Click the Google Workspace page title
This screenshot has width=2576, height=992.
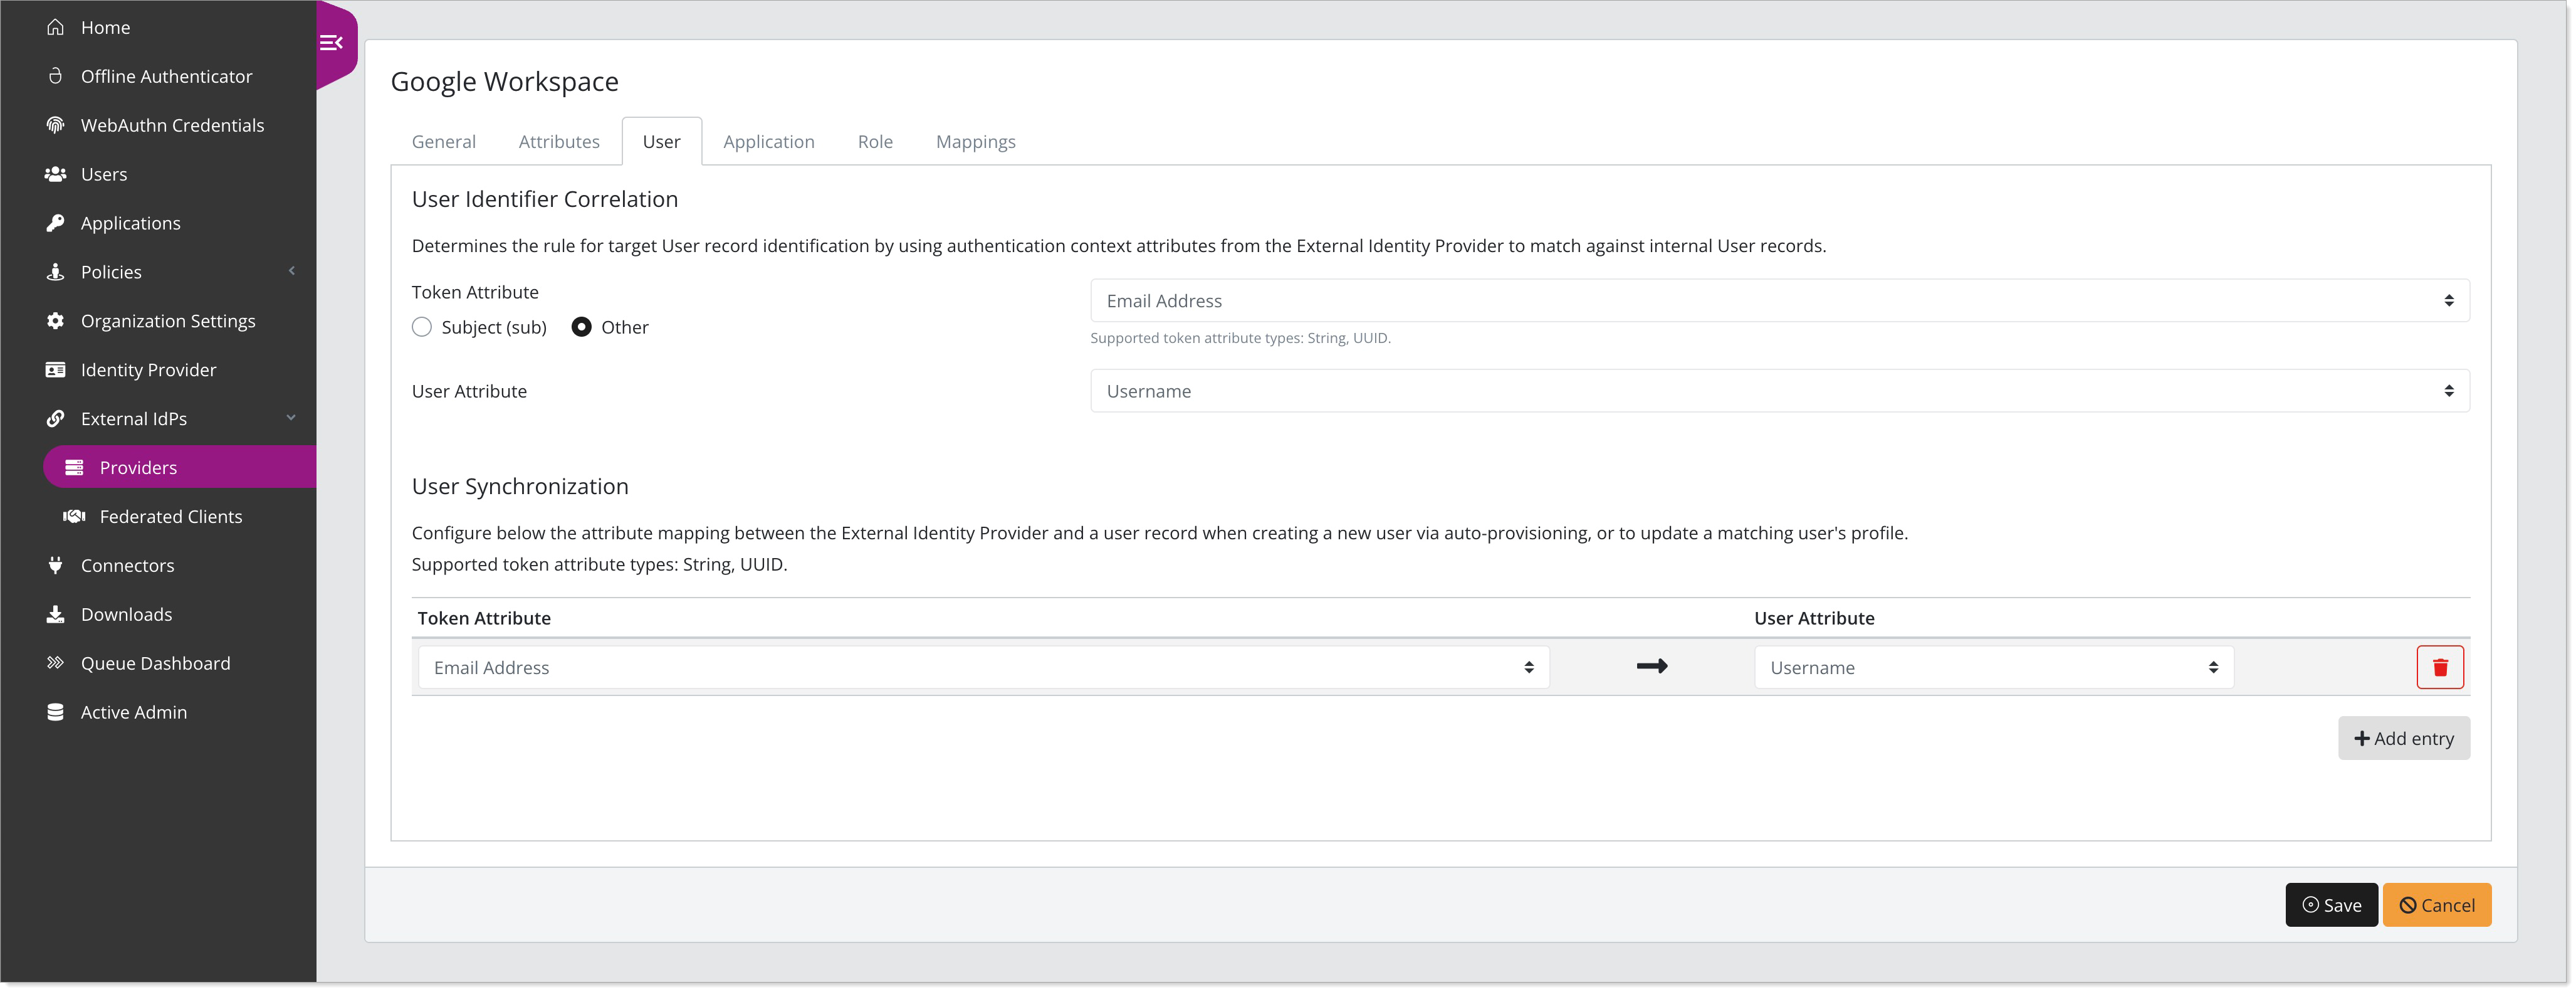tap(504, 81)
